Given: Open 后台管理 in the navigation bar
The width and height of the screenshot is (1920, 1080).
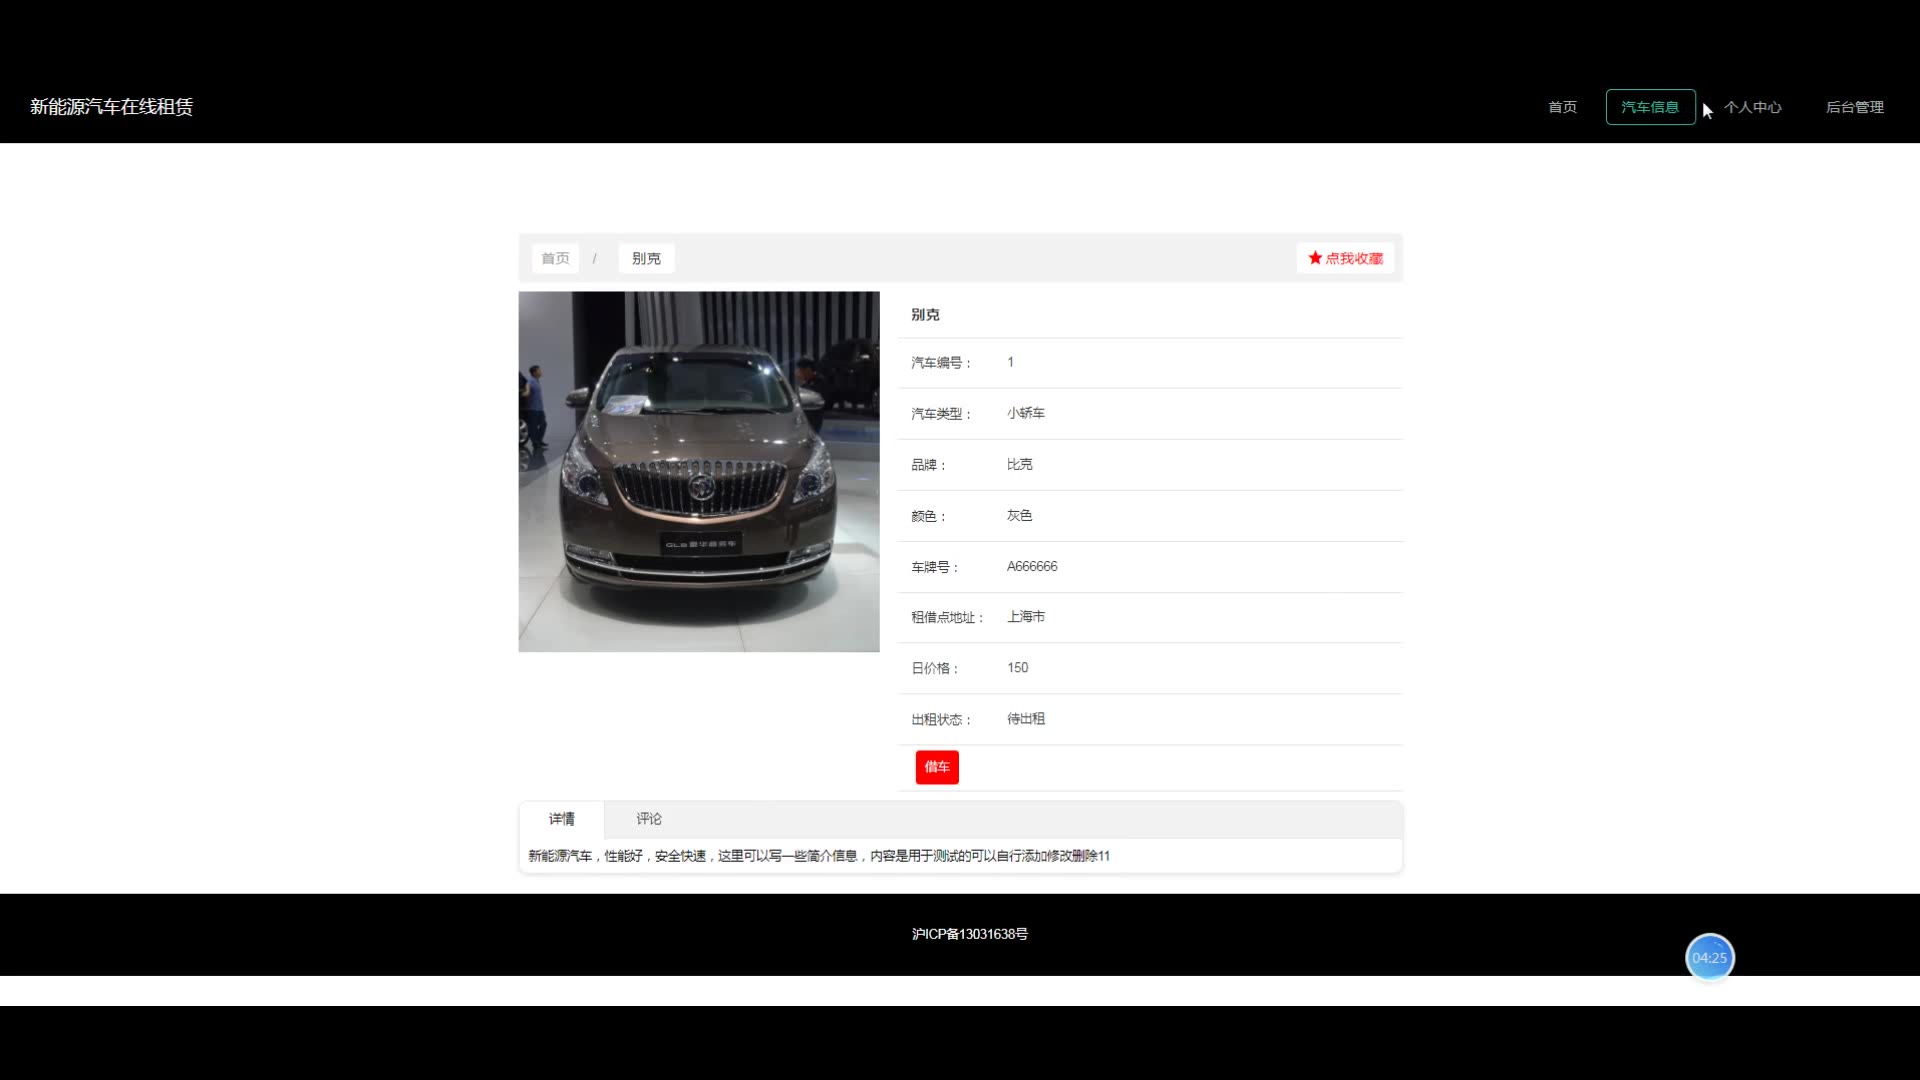Looking at the screenshot, I should 1854,107.
